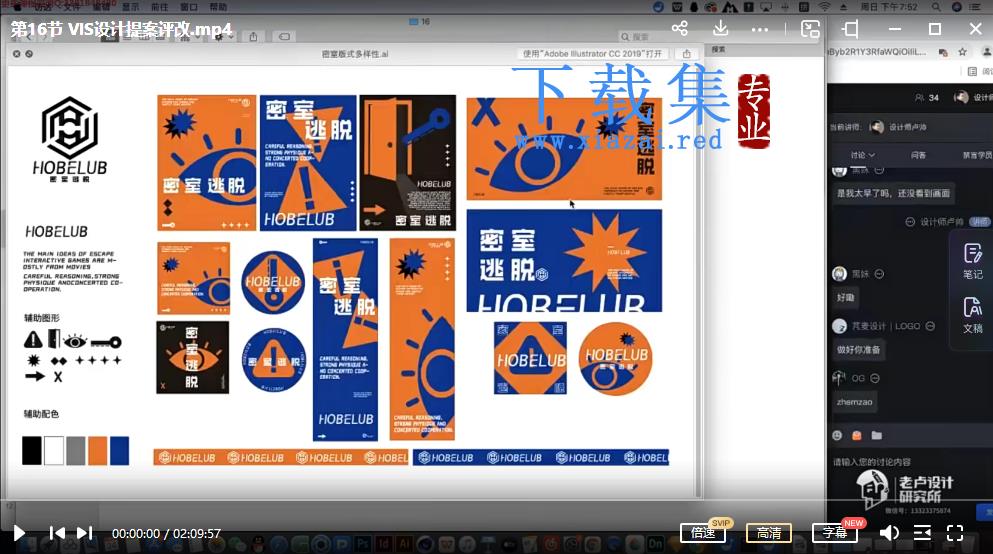The image size is (993, 554).
Task: Open the 字幕 subtitle options
Action: click(x=835, y=533)
